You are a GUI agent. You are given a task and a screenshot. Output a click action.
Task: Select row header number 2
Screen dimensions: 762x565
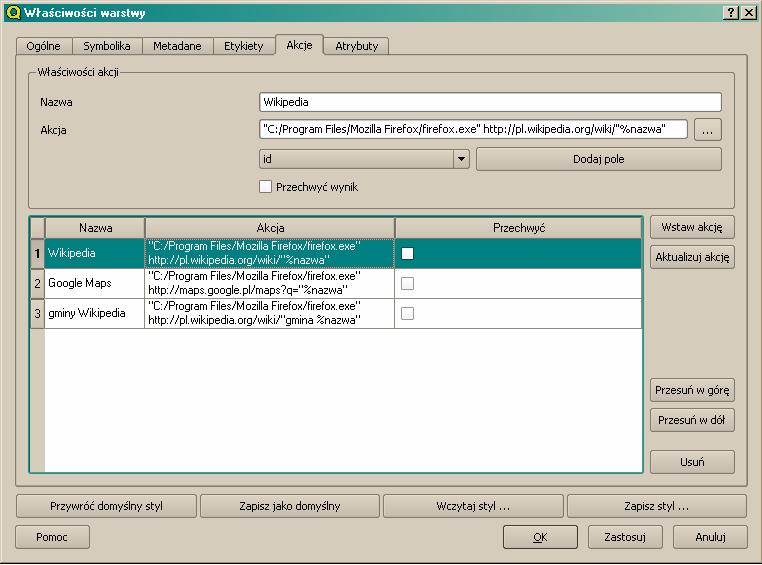(x=37, y=283)
